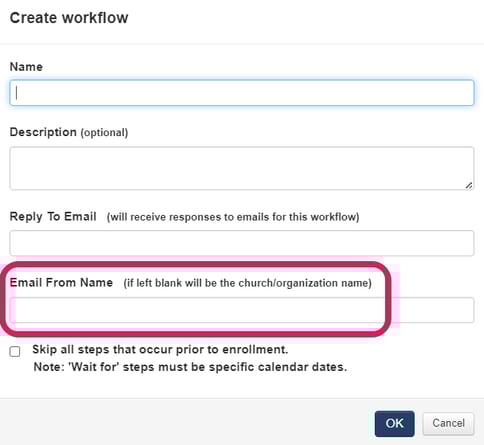The height and width of the screenshot is (445, 484).
Task: Select the Email From Name input box
Action: [242, 310]
